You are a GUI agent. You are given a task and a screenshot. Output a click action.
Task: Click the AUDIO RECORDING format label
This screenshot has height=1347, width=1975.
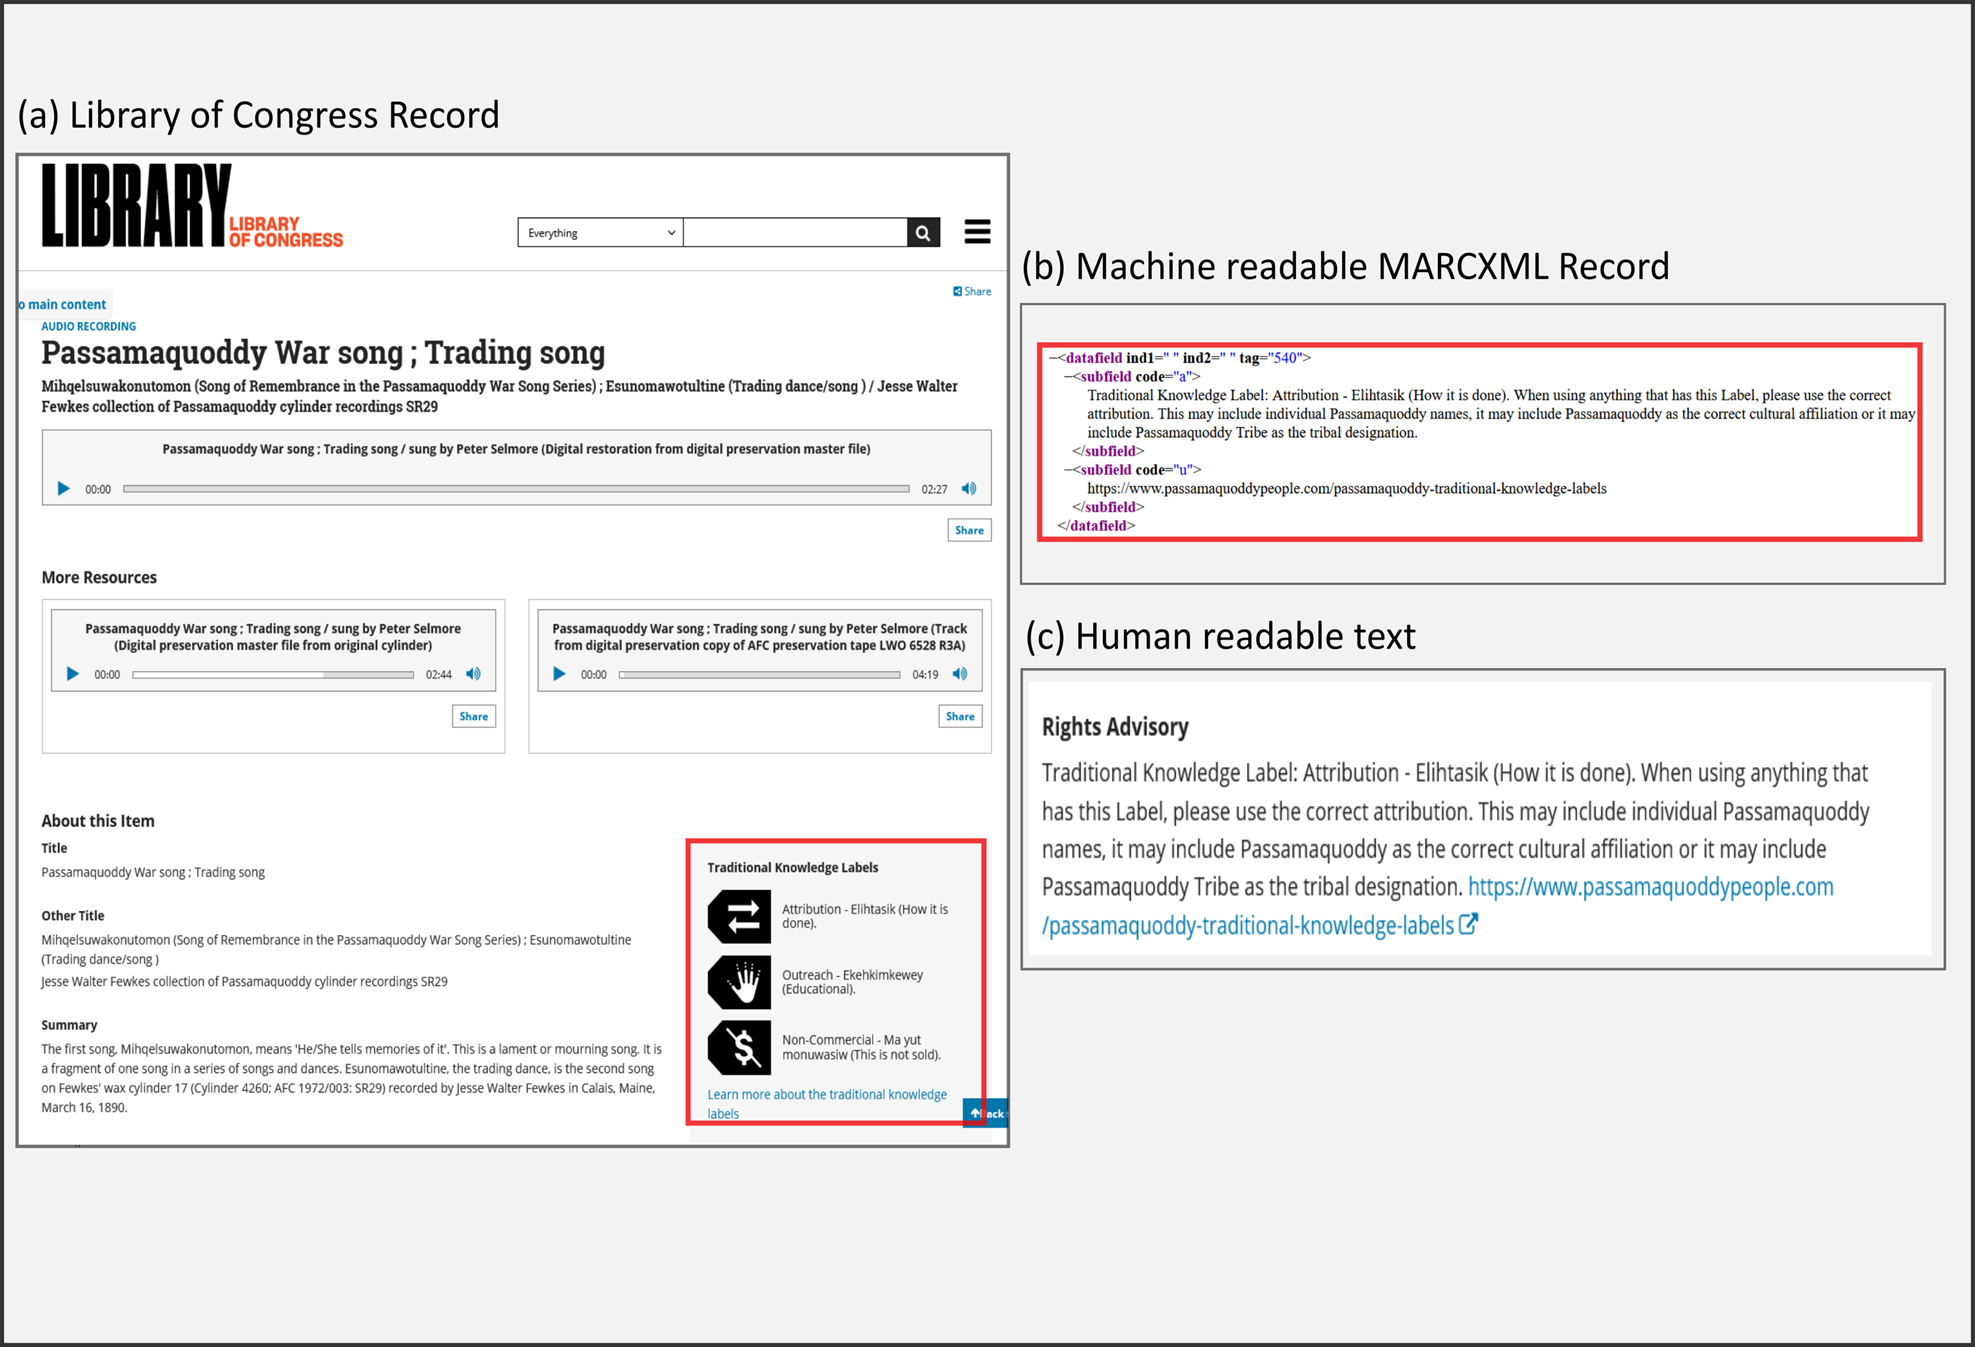88,326
